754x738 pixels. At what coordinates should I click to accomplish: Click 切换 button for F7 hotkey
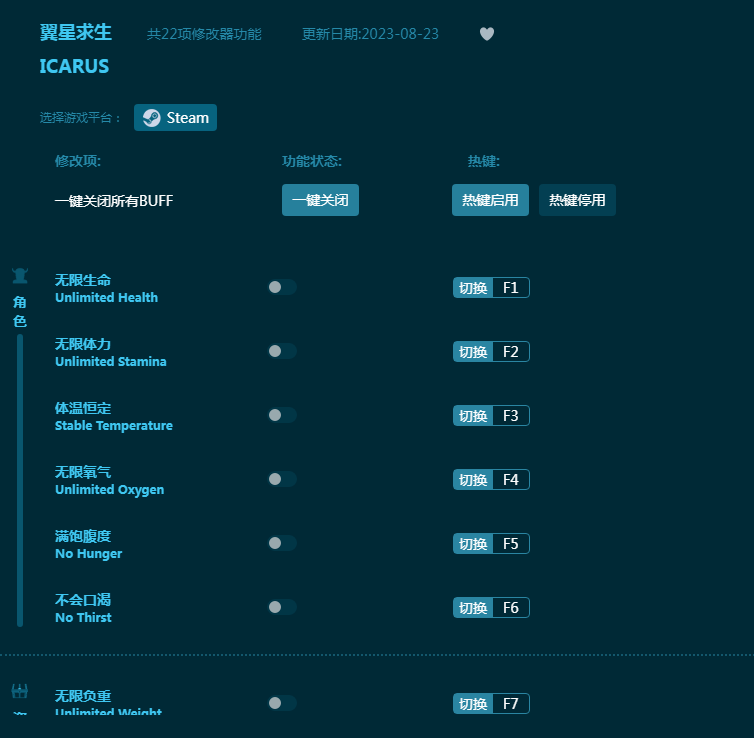pyautogui.click(x=473, y=703)
